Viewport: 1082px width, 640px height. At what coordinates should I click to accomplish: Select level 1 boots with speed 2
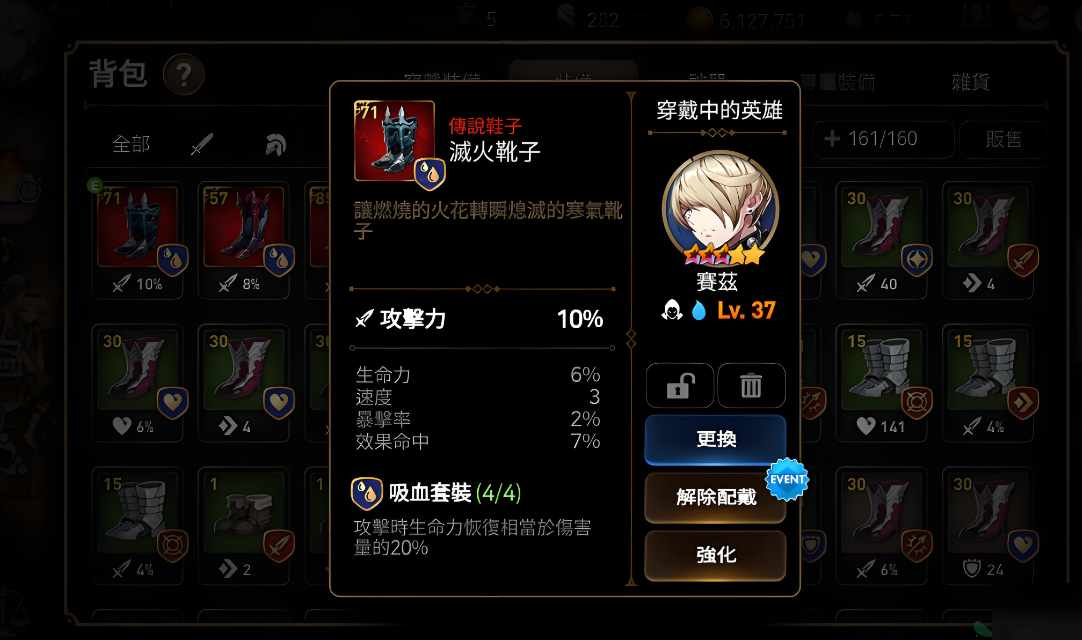point(244,526)
